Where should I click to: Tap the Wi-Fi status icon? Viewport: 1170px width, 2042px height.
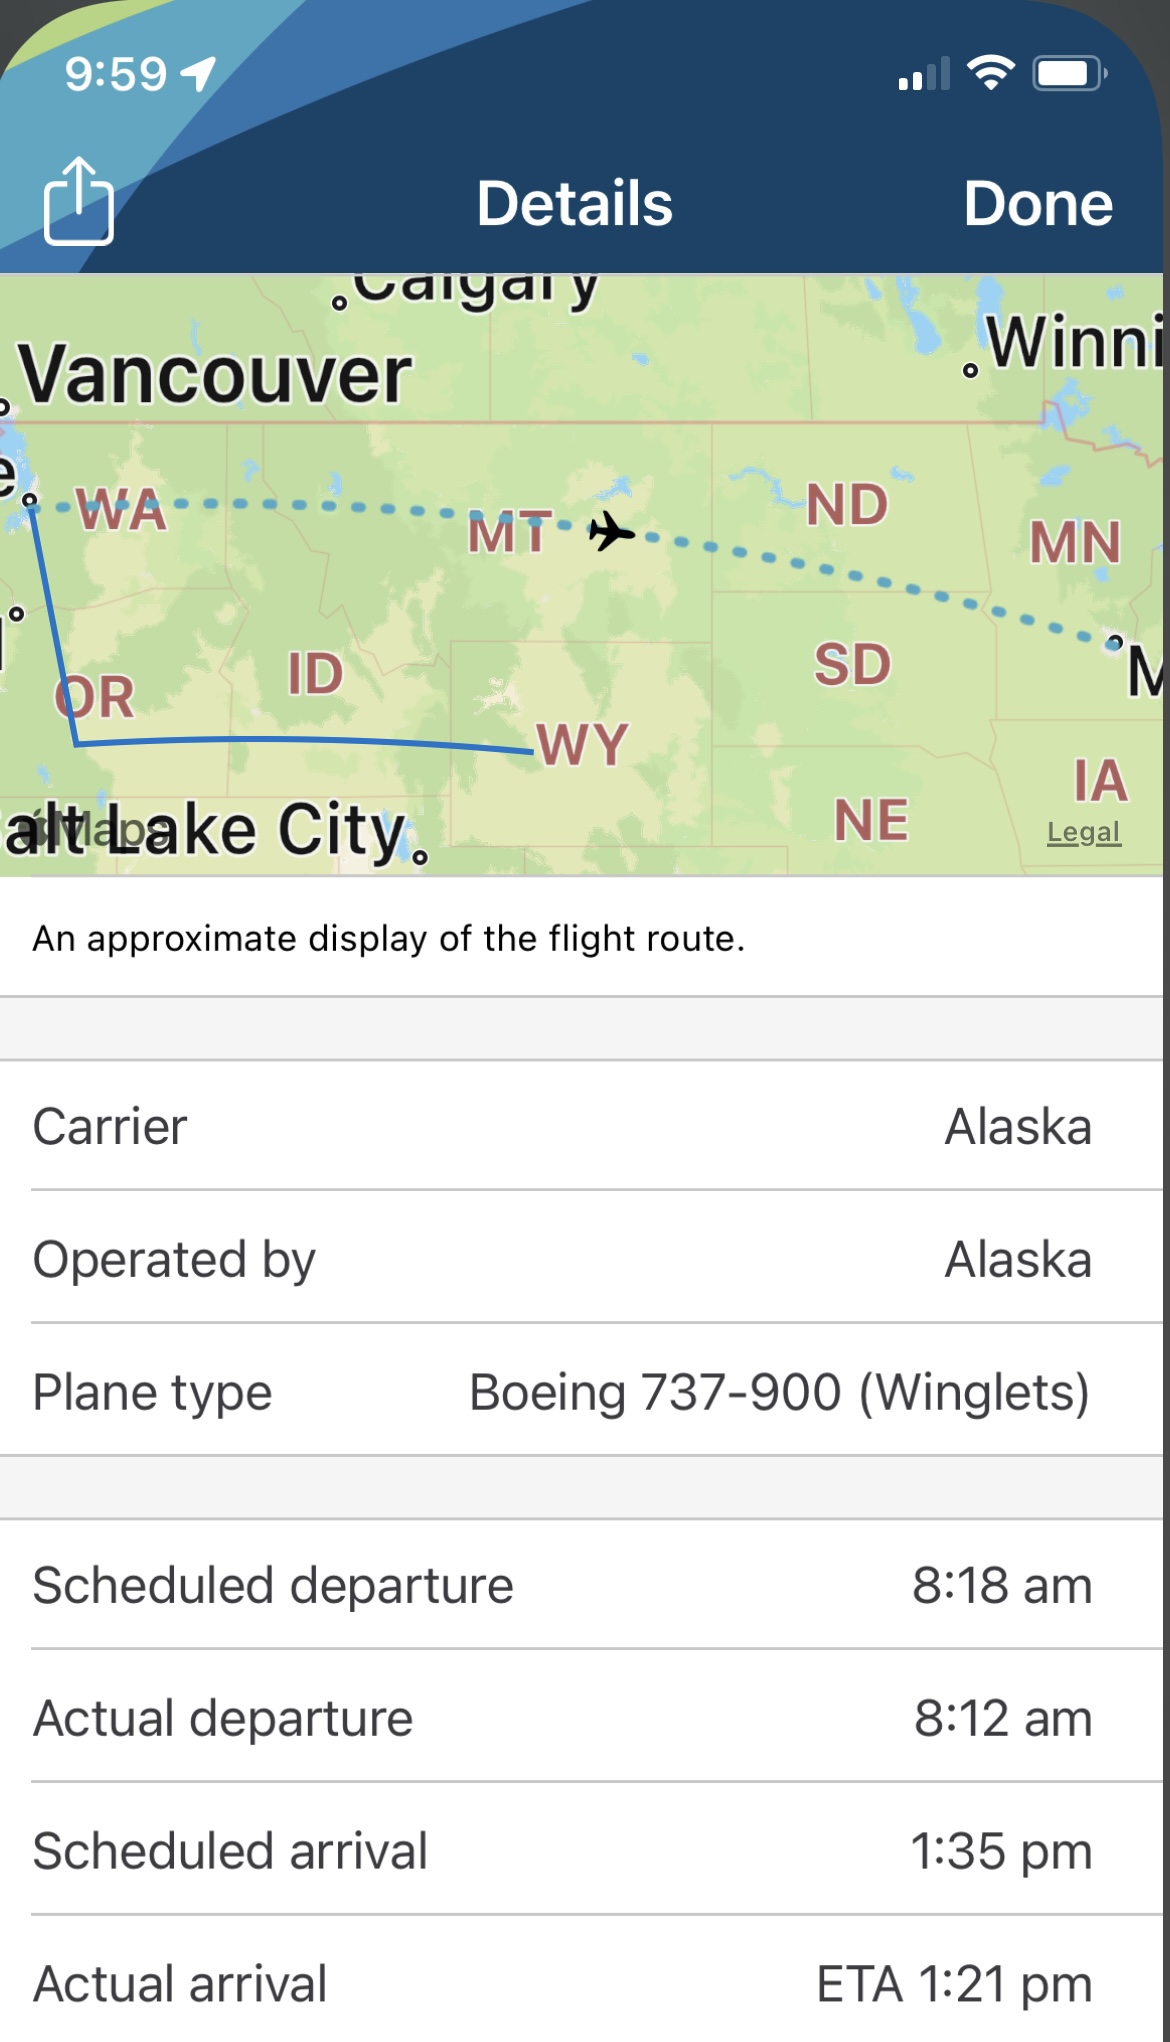click(990, 73)
